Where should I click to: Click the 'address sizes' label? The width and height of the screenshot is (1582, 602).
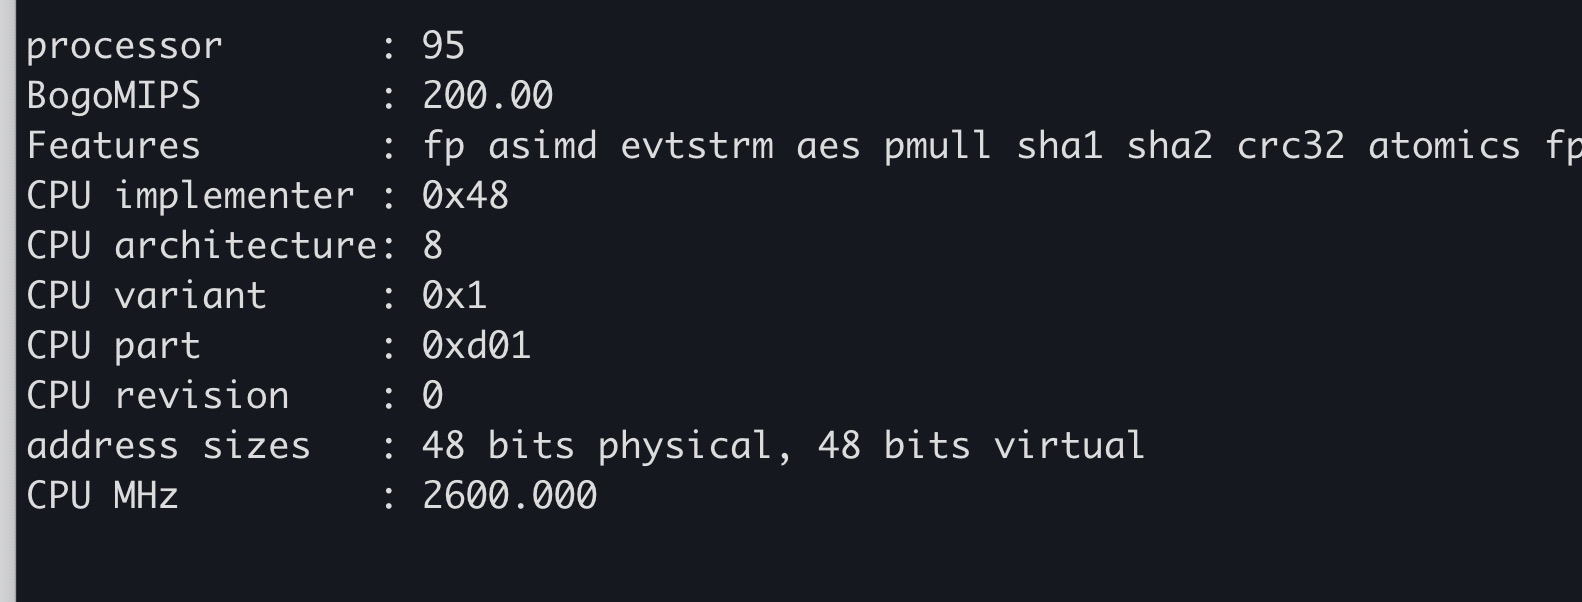point(168,446)
